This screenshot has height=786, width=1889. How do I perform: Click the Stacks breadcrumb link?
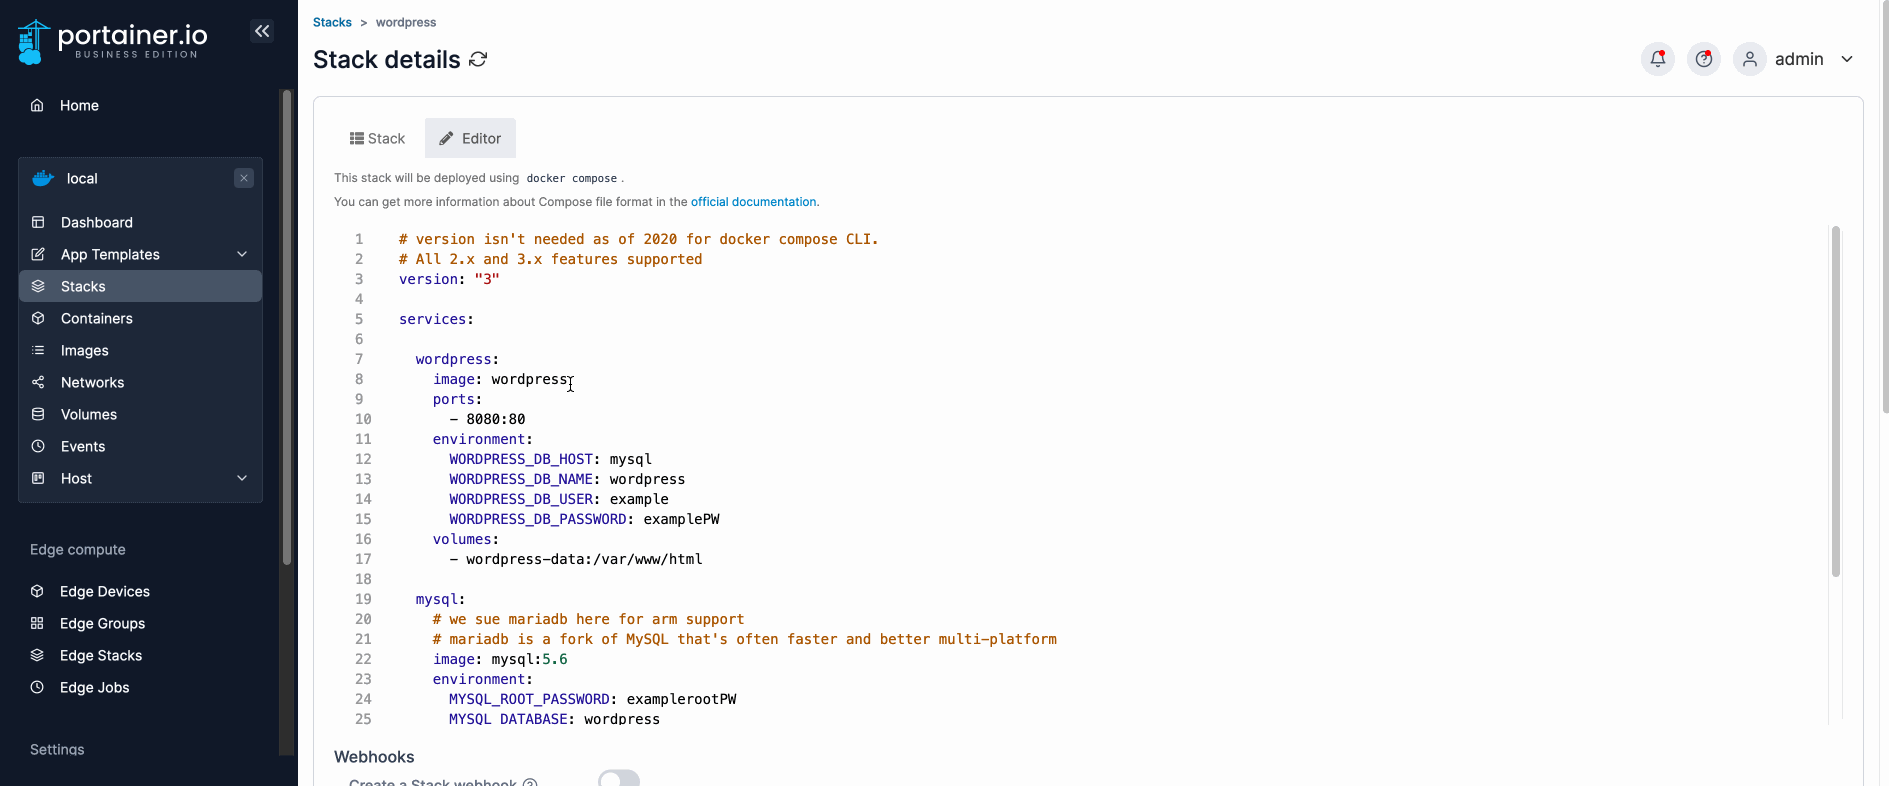point(332,22)
